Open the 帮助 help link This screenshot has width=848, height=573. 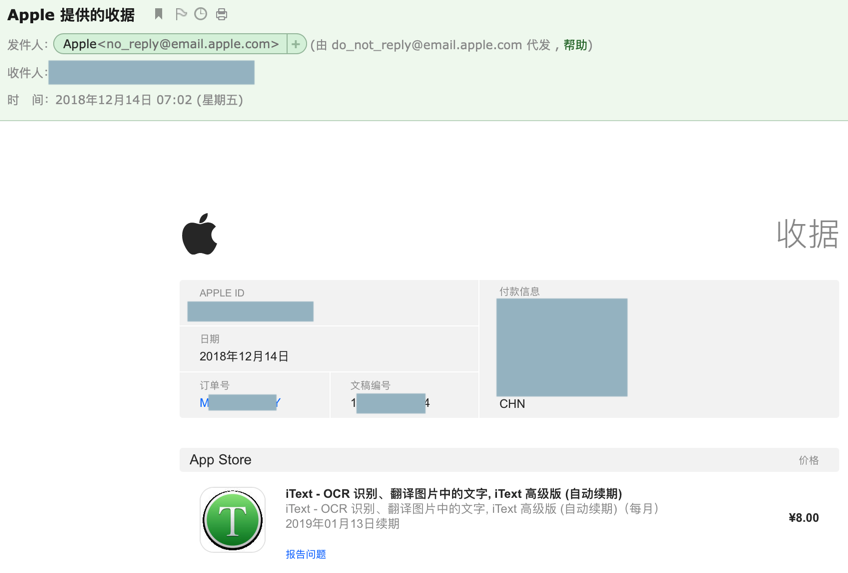pyautogui.click(x=575, y=45)
